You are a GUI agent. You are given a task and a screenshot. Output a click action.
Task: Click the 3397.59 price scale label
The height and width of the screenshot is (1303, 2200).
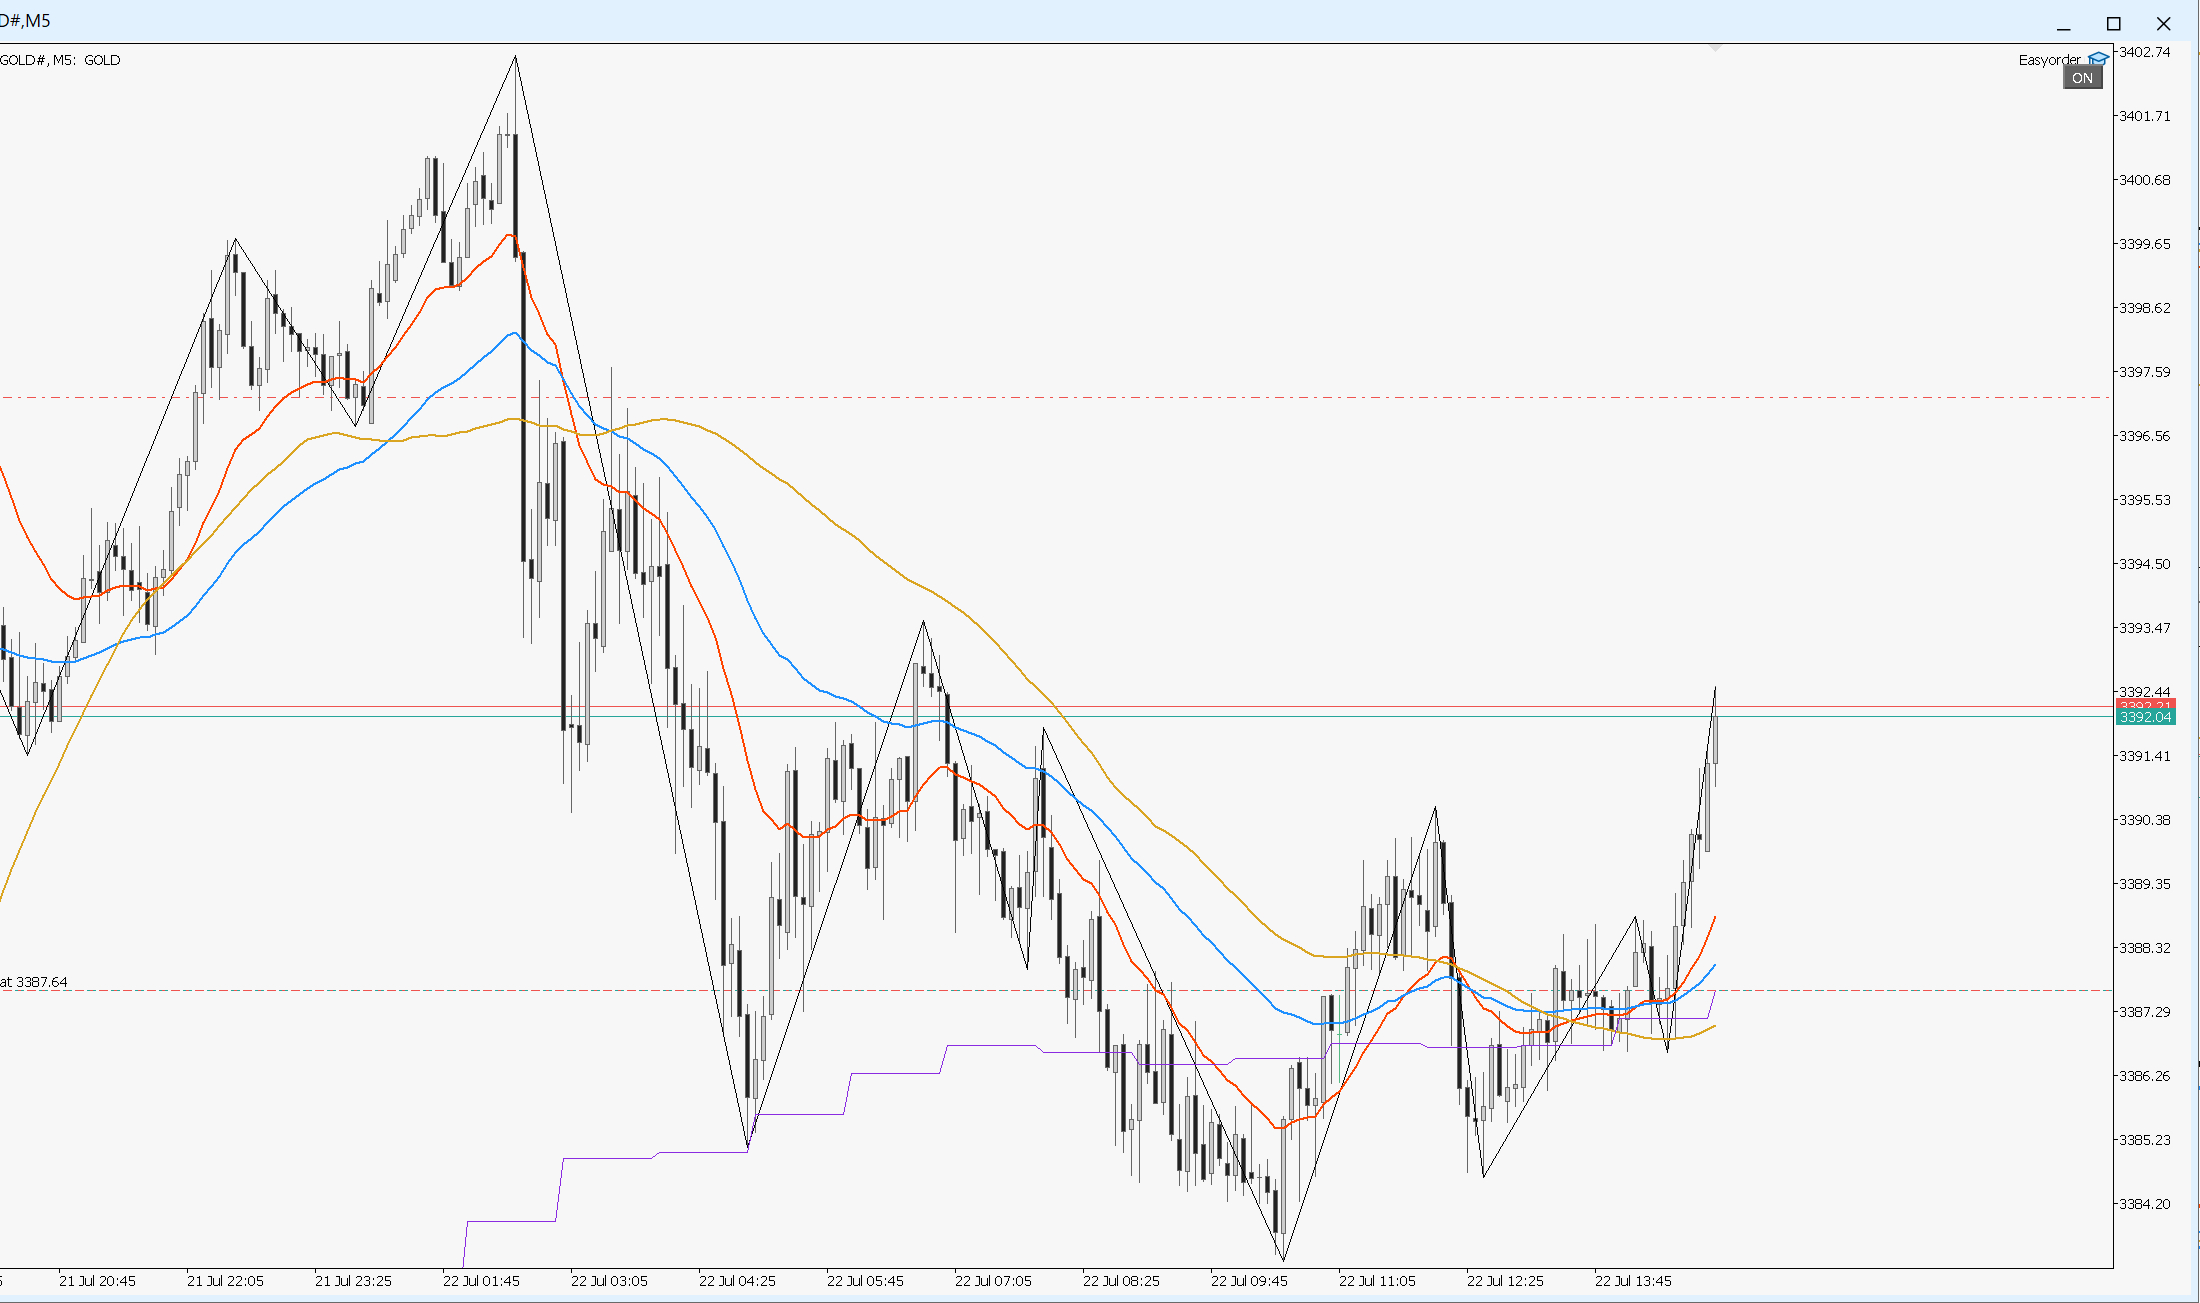coord(2145,372)
